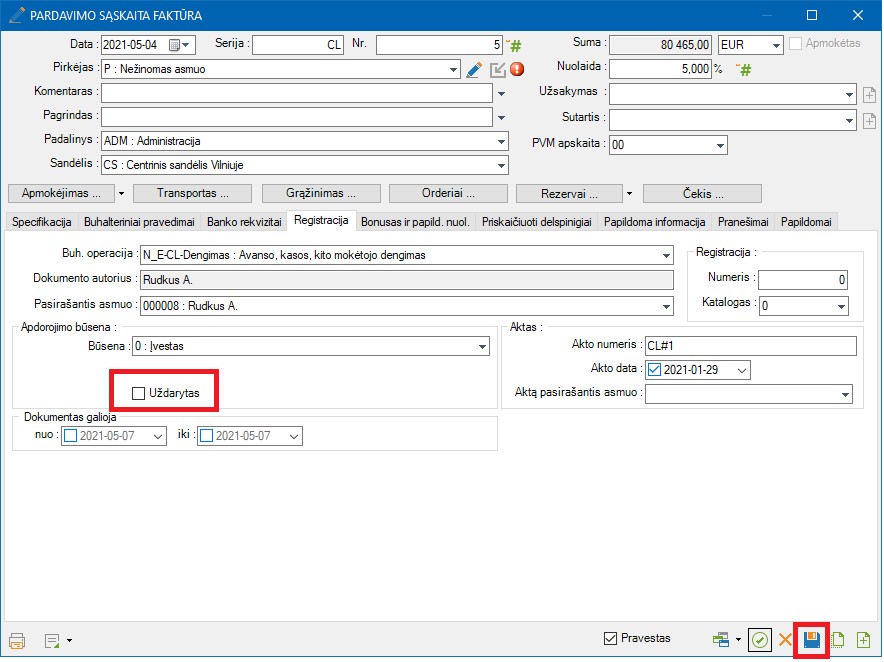Click the Nuolaida discount input field
The image size is (884, 662).
[x=660, y=69]
